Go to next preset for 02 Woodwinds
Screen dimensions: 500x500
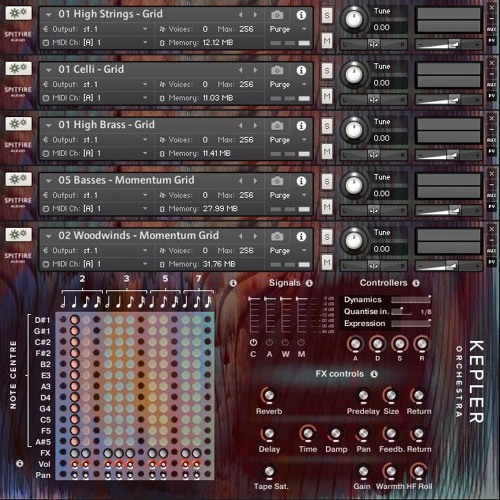click(x=255, y=236)
